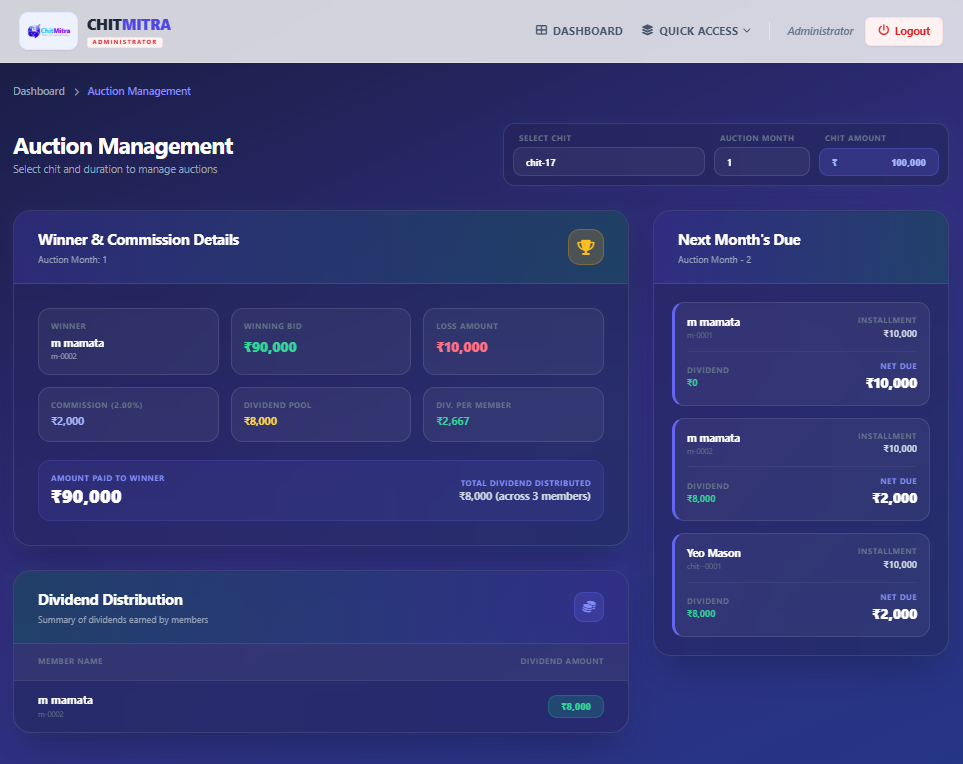Image resolution: width=963 pixels, height=764 pixels.
Task: Open the Quick Access menu
Action: click(x=696, y=31)
